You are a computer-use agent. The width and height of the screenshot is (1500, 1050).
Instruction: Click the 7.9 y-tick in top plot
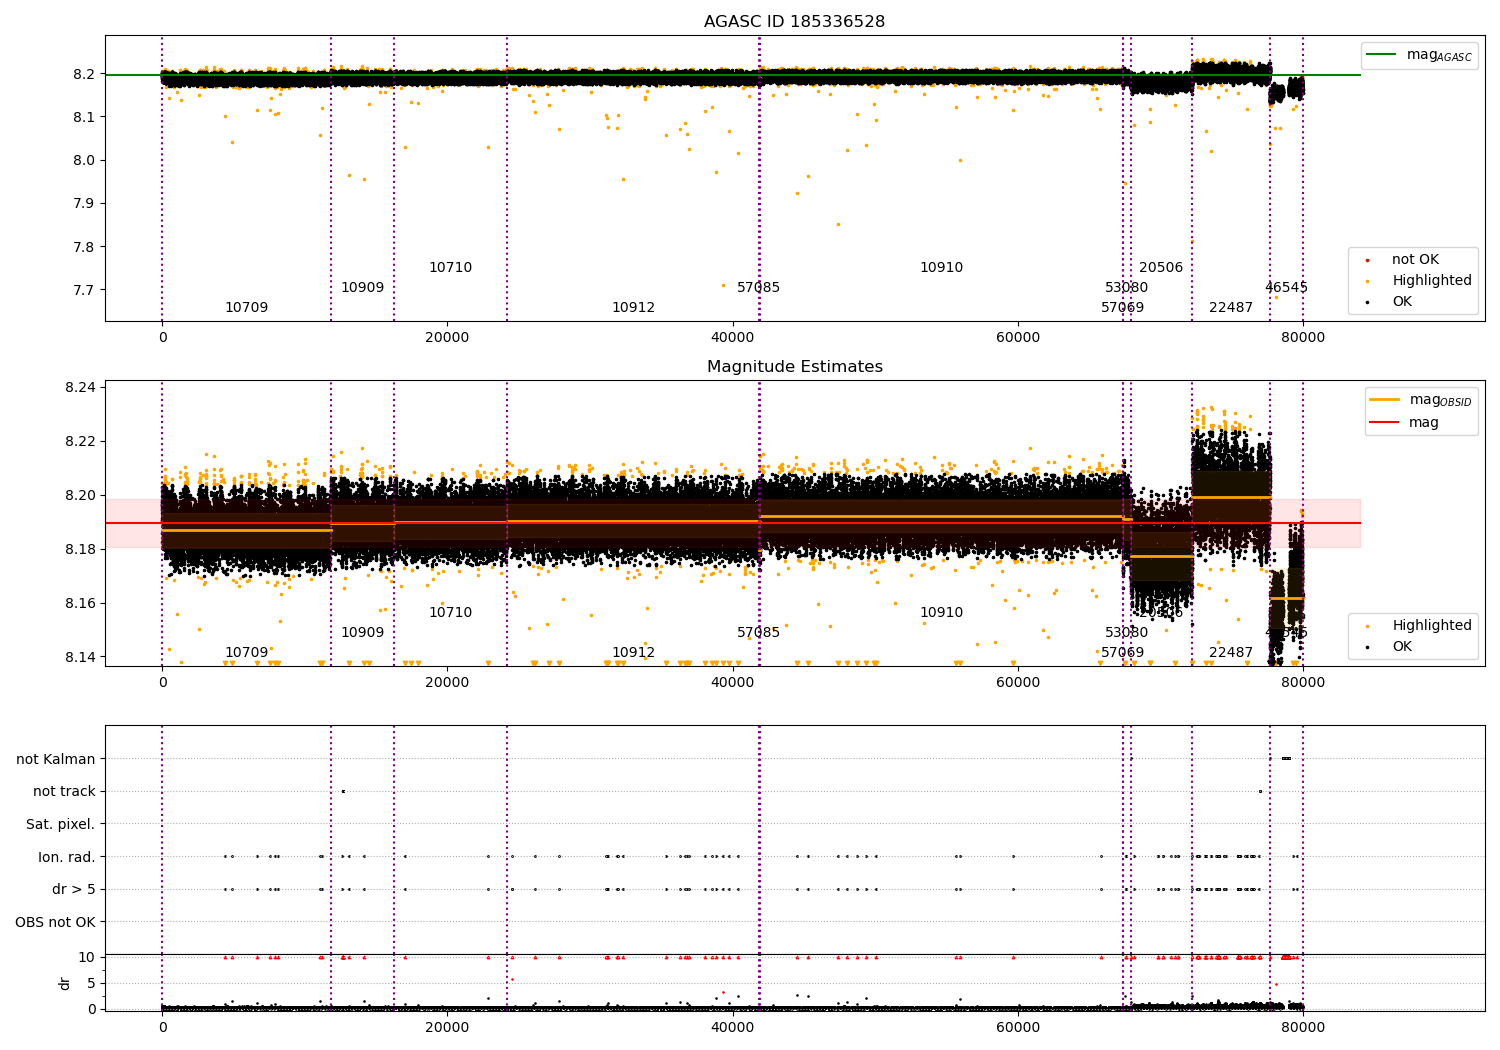click(84, 203)
